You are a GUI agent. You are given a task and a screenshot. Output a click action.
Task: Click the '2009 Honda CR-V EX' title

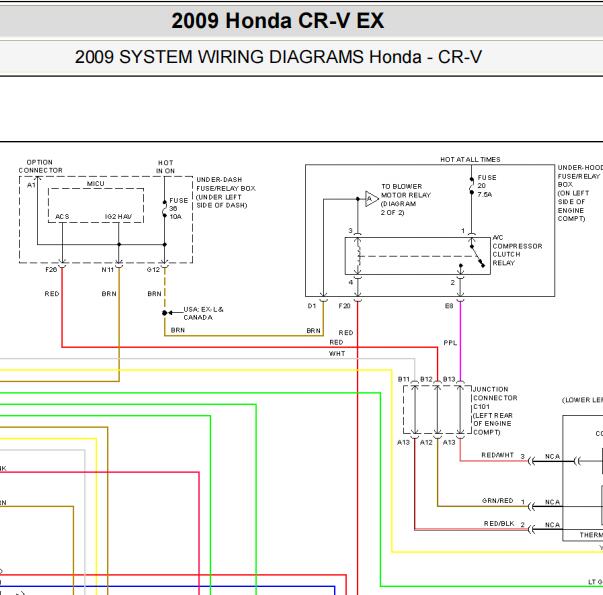tap(277, 20)
